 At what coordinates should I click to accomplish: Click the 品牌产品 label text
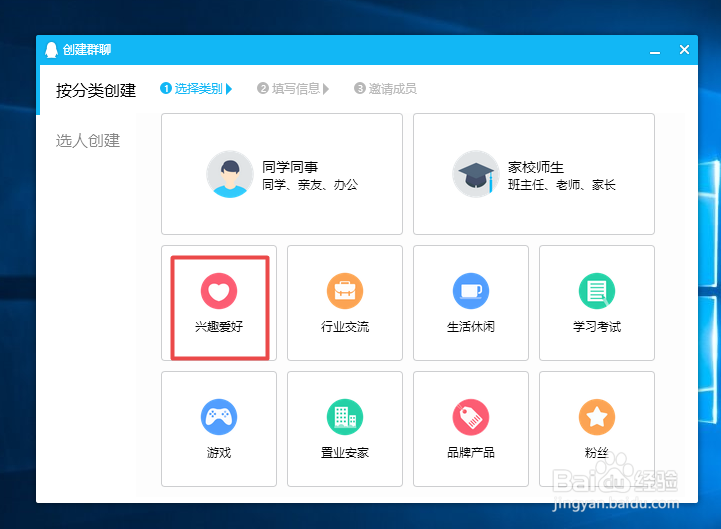point(471,453)
